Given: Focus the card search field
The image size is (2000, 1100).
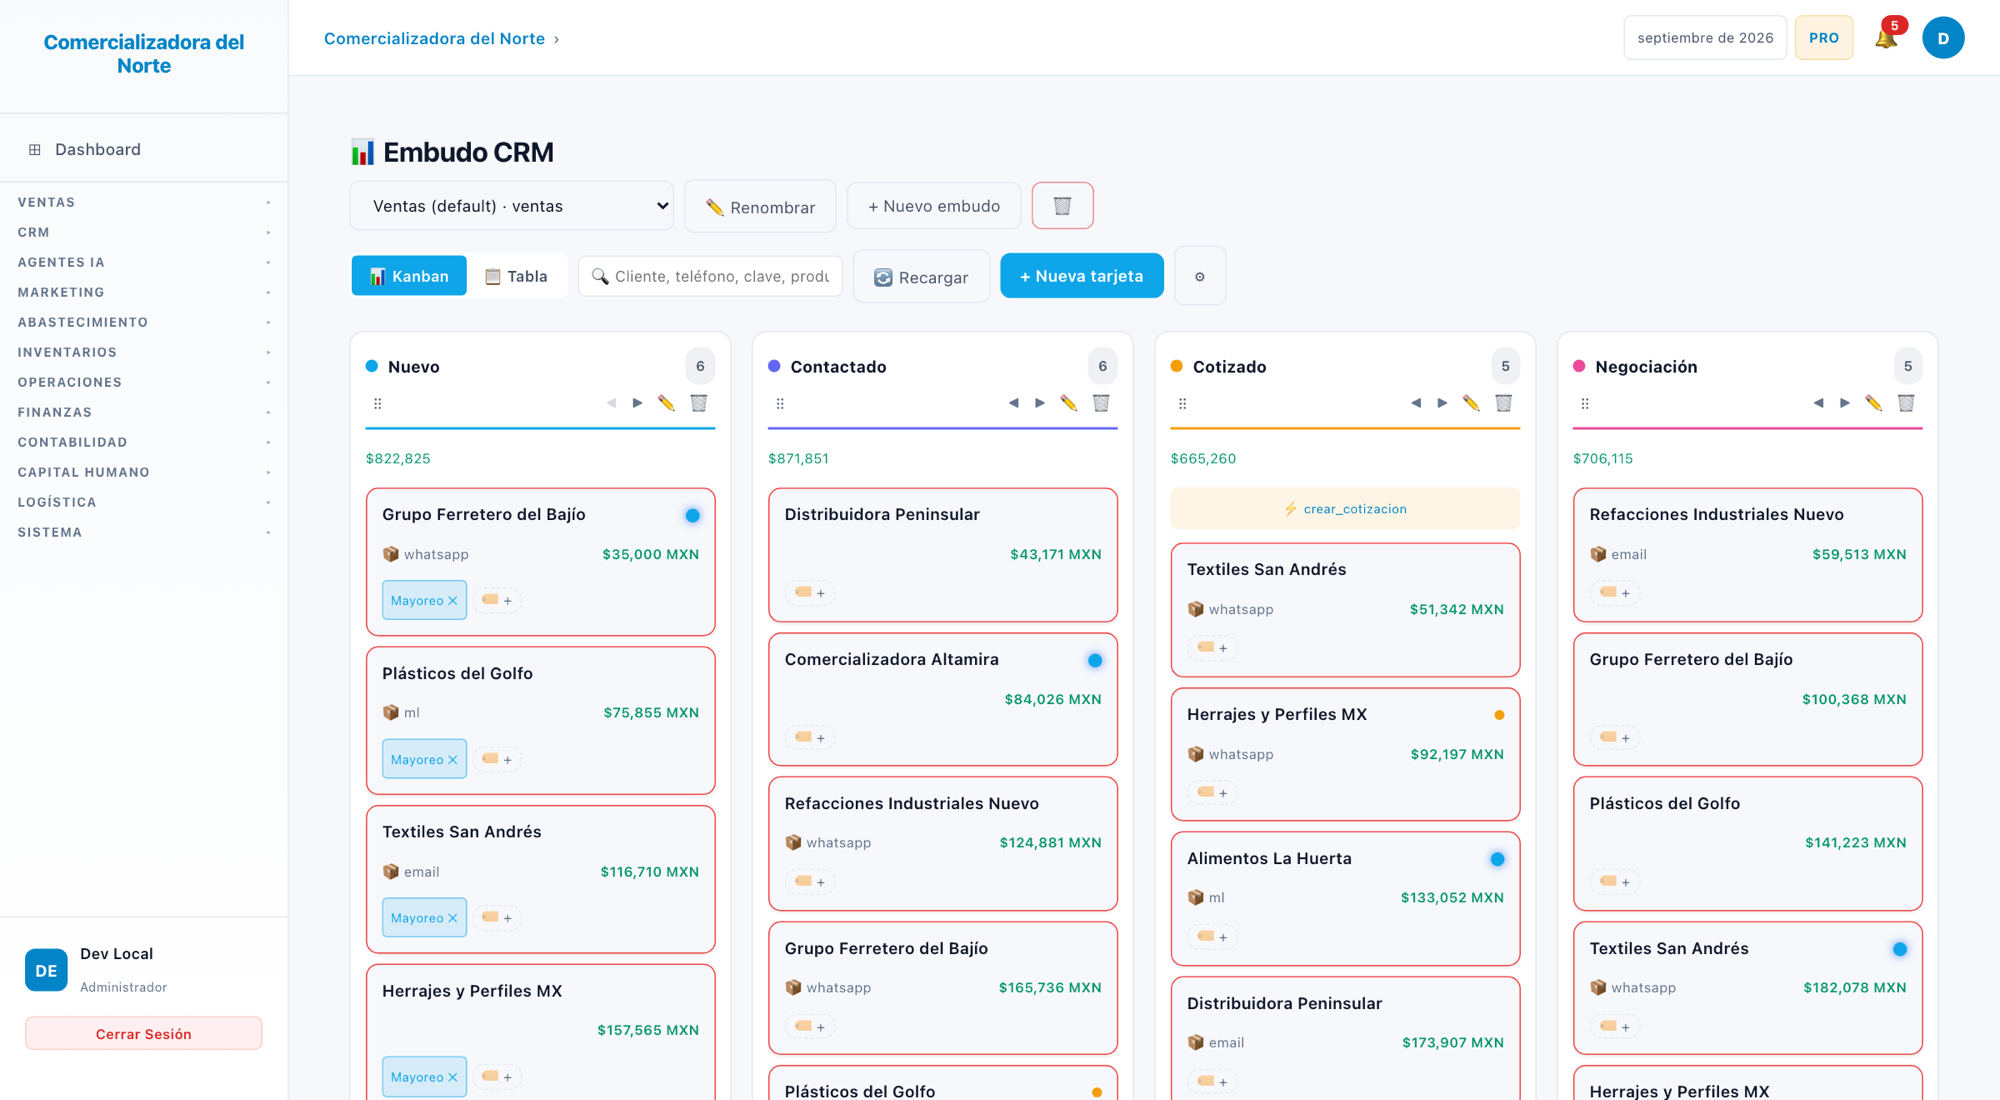Looking at the screenshot, I should point(711,276).
